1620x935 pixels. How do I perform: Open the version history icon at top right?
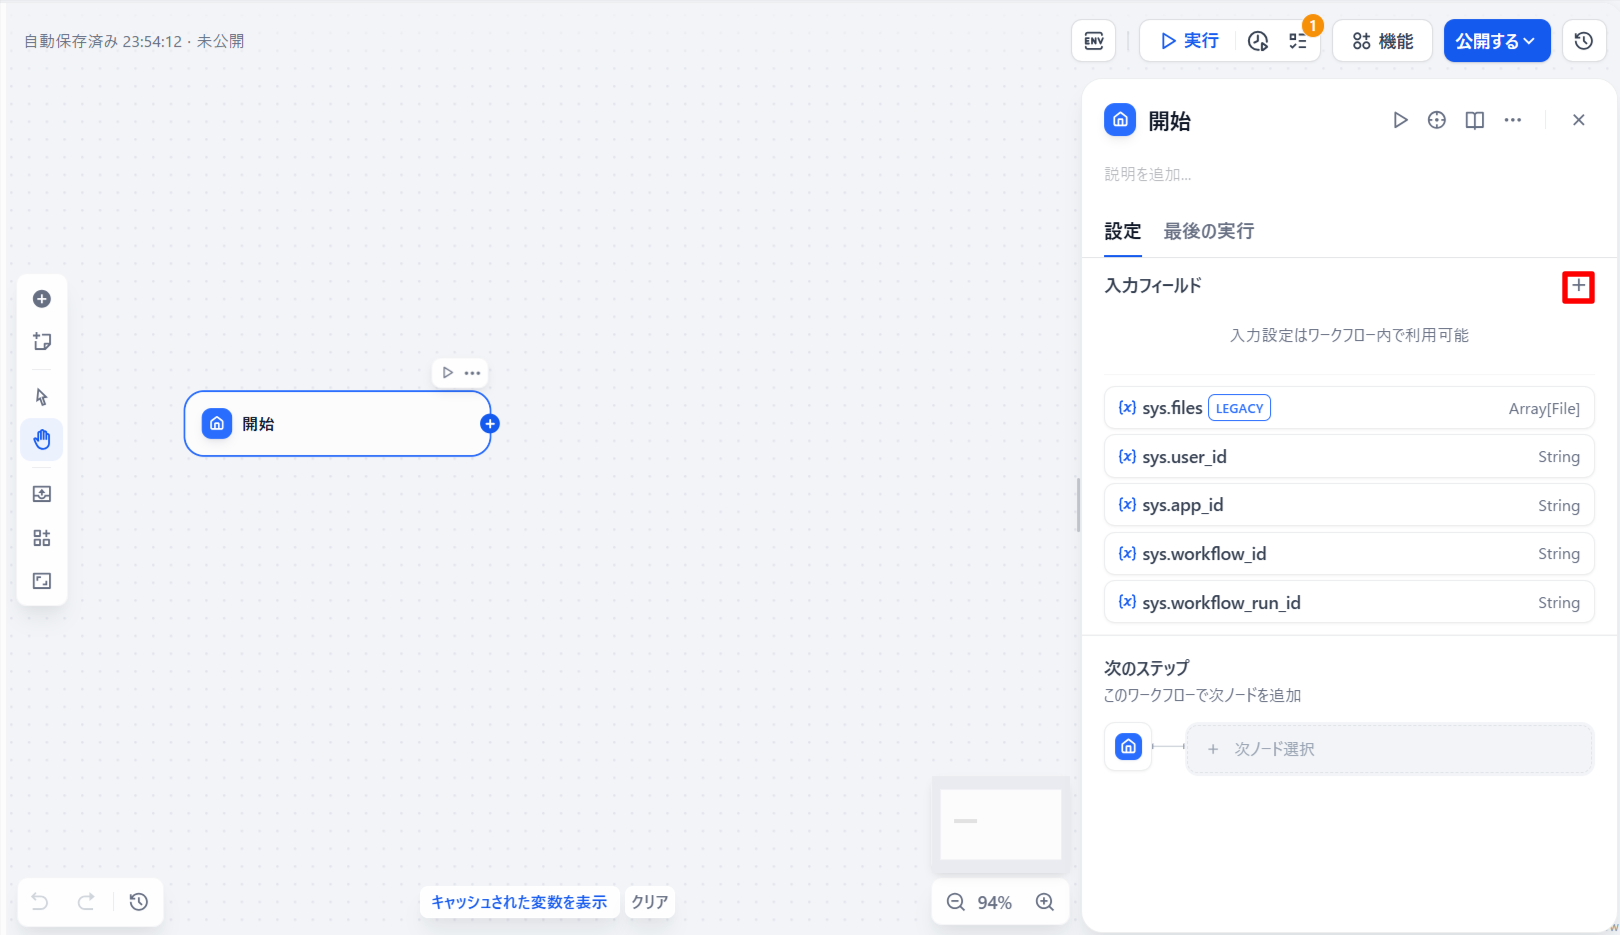1583,41
